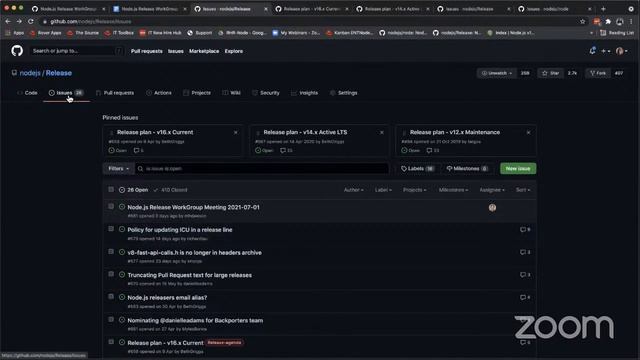
Task: Open the Release repository link
Action: [58, 73]
